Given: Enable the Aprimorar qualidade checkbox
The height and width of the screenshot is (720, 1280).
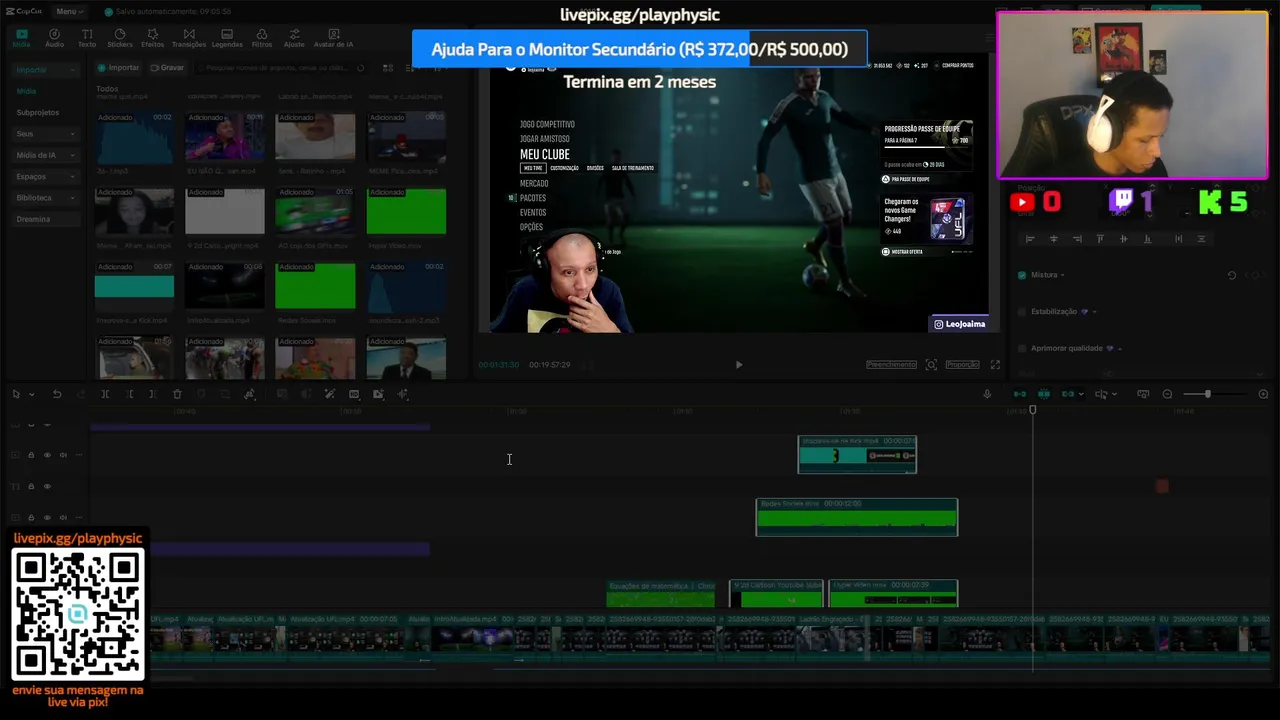Looking at the screenshot, I should pyautogui.click(x=1021, y=348).
